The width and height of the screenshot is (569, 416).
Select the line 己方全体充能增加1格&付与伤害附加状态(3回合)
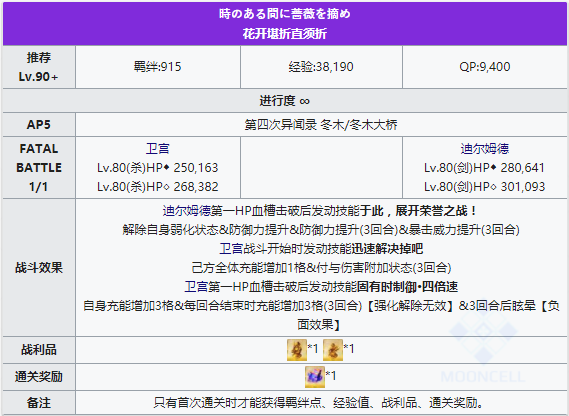point(321,268)
